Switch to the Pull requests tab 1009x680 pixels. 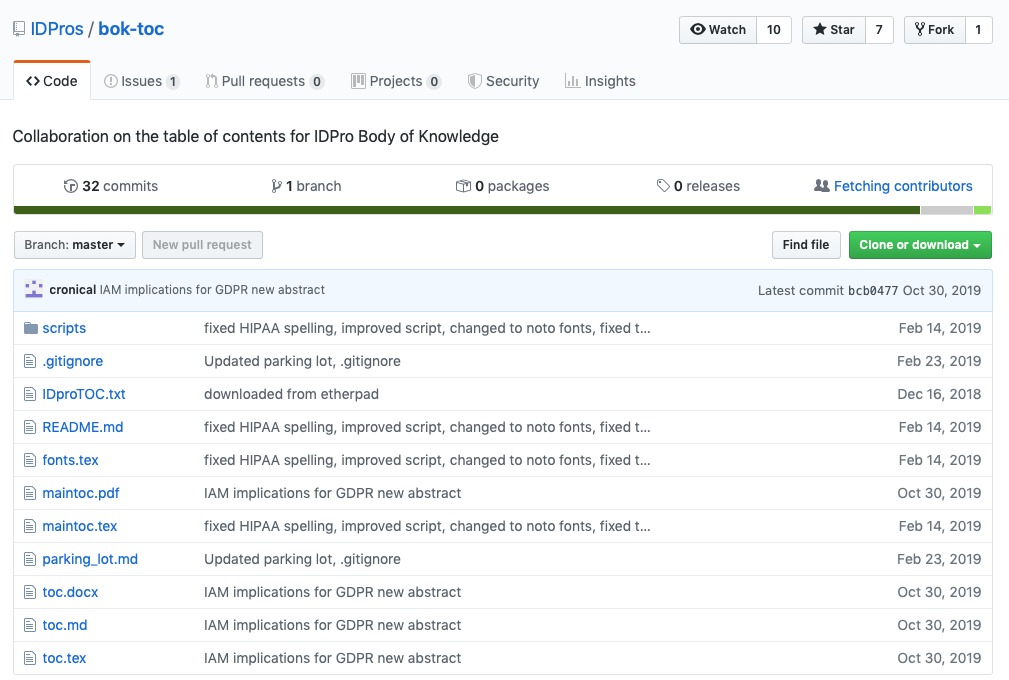coord(264,81)
